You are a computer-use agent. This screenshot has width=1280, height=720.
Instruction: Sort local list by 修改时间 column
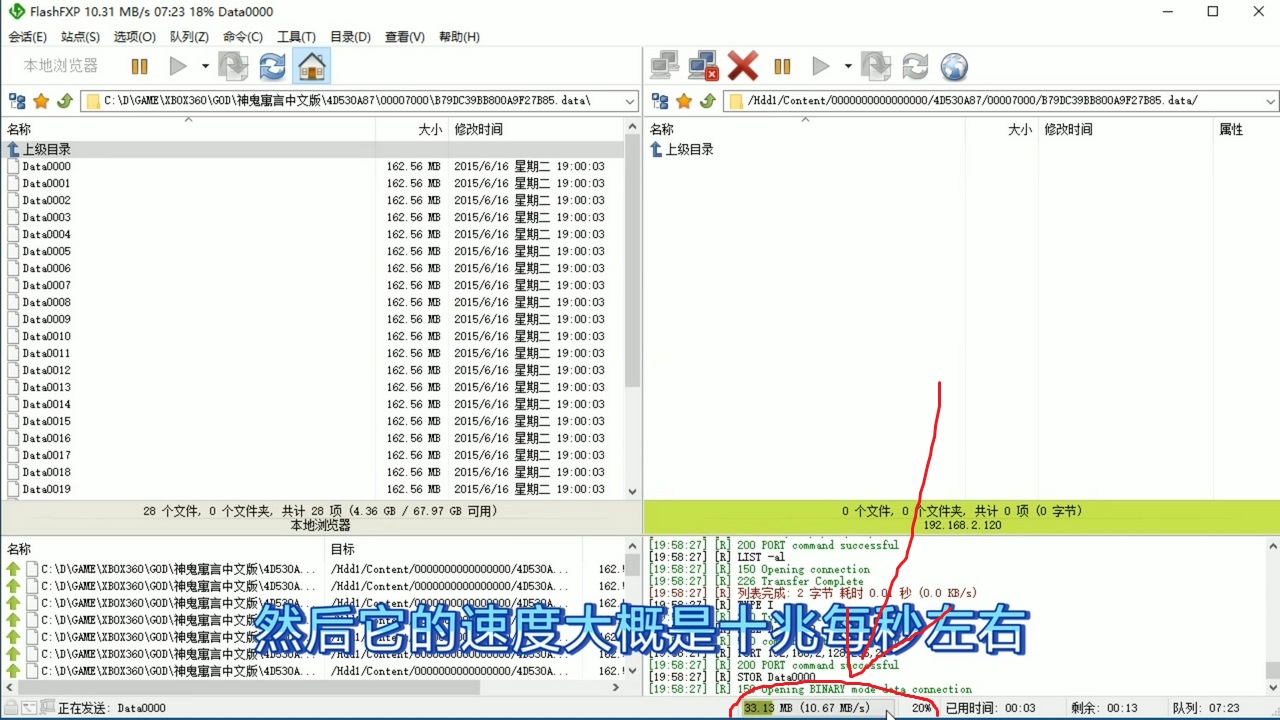534,129
